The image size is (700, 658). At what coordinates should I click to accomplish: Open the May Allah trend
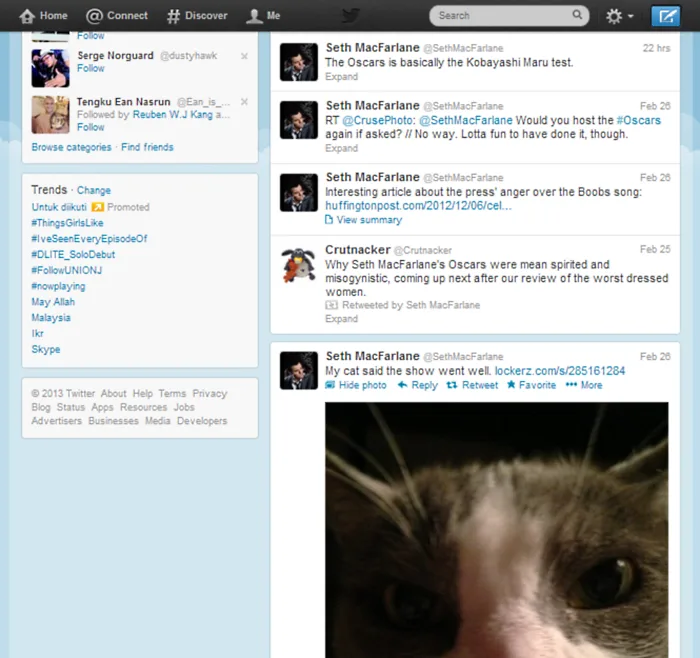(53, 302)
